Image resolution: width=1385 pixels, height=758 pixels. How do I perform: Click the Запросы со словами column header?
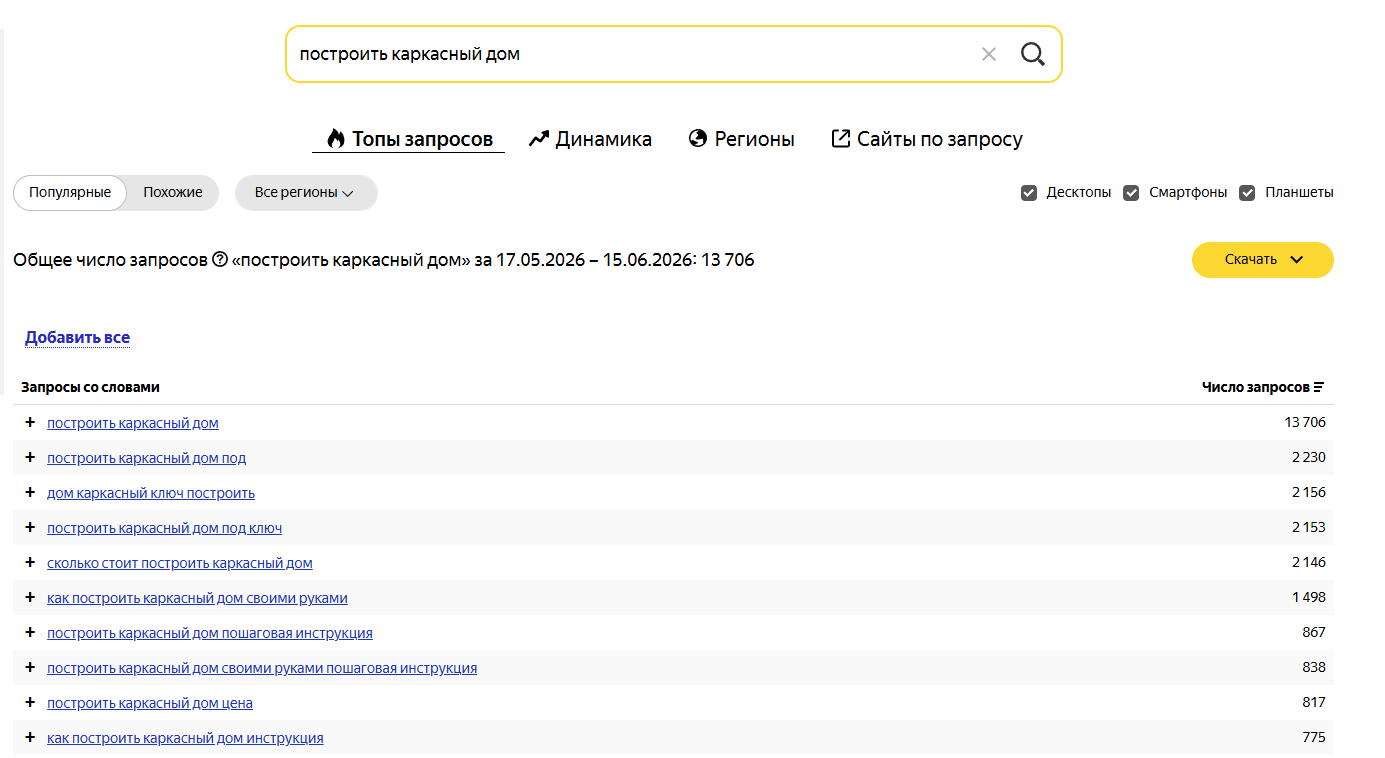coord(90,387)
